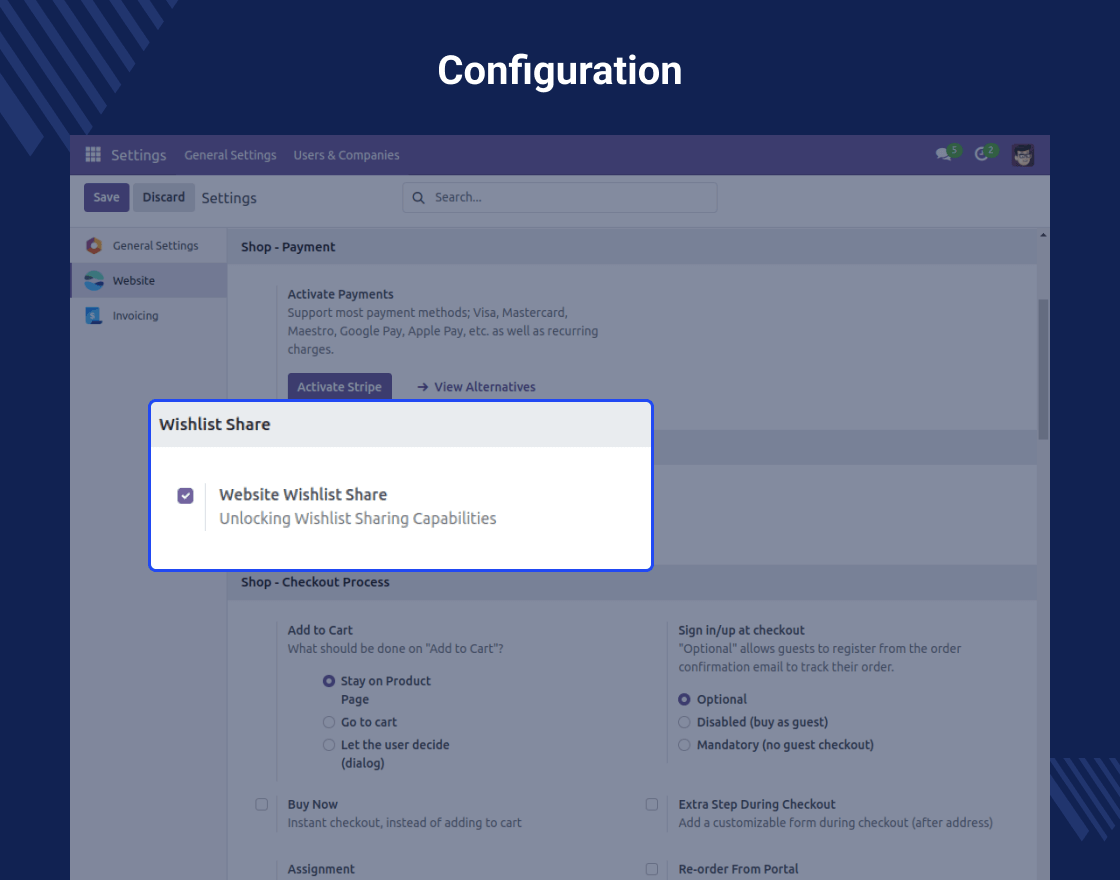The image size is (1120, 880).
Task: Enable Extra Step During Checkout checkbox
Action: pos(651,804)
